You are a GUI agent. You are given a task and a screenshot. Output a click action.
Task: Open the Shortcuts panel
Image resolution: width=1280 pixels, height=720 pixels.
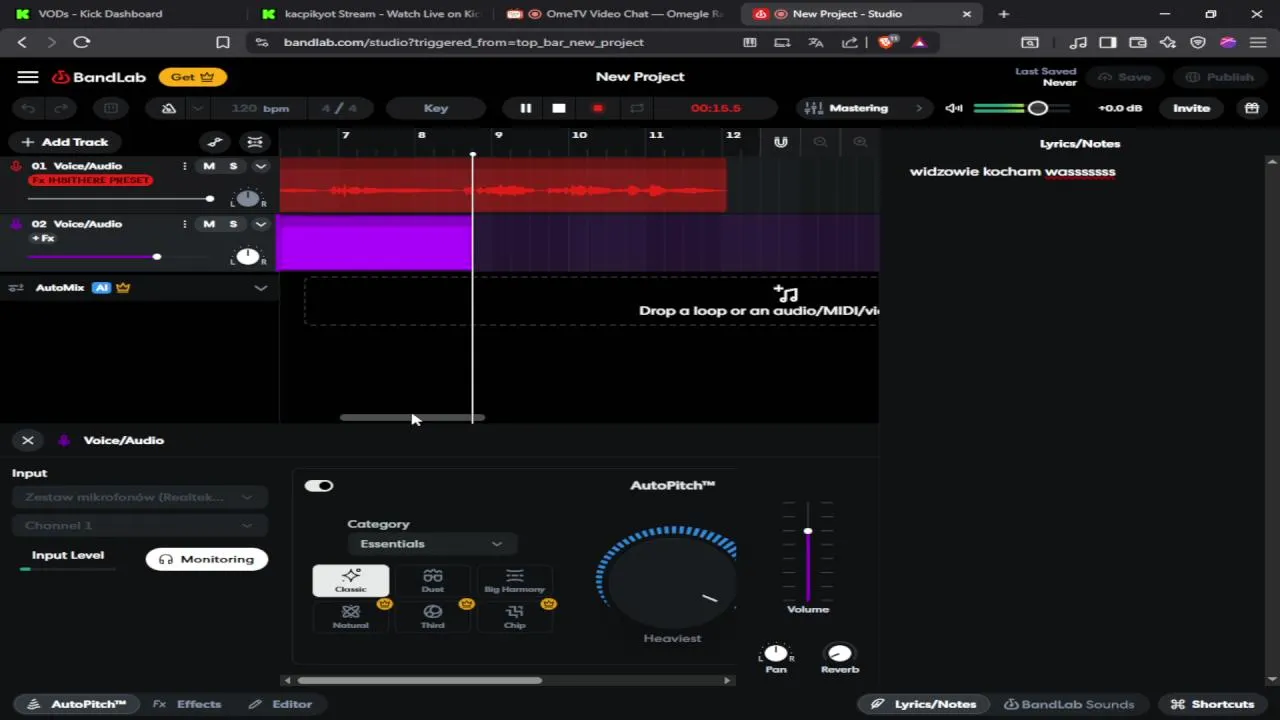[1212, 704]
